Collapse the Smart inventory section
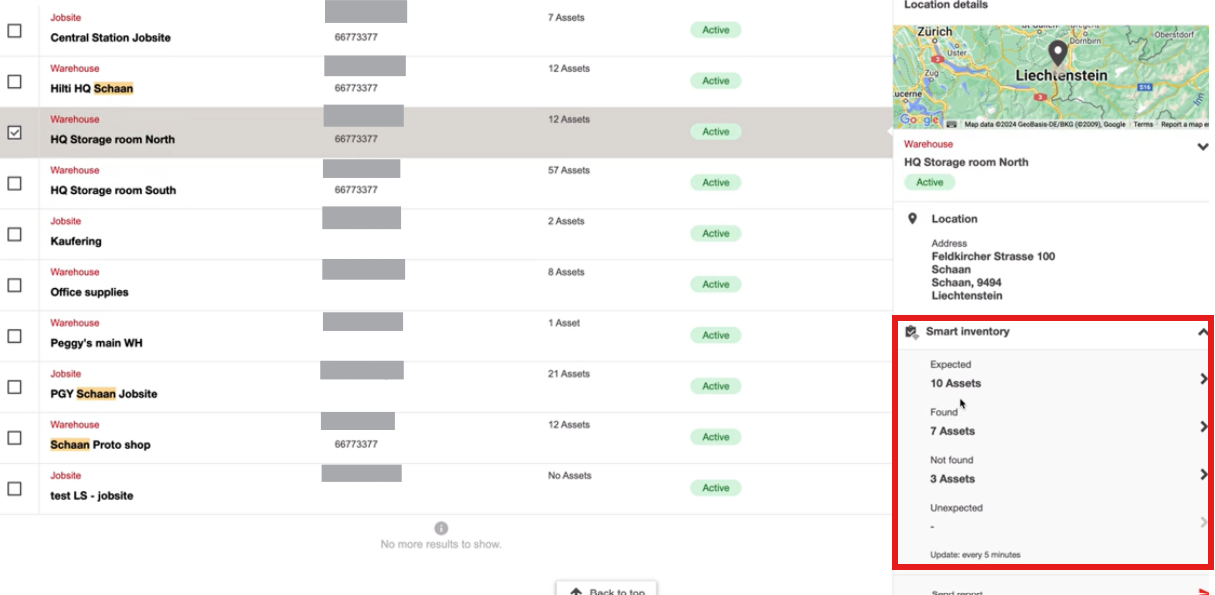The width and height of the screenshot is (1215, 595). coord(1203,332)
